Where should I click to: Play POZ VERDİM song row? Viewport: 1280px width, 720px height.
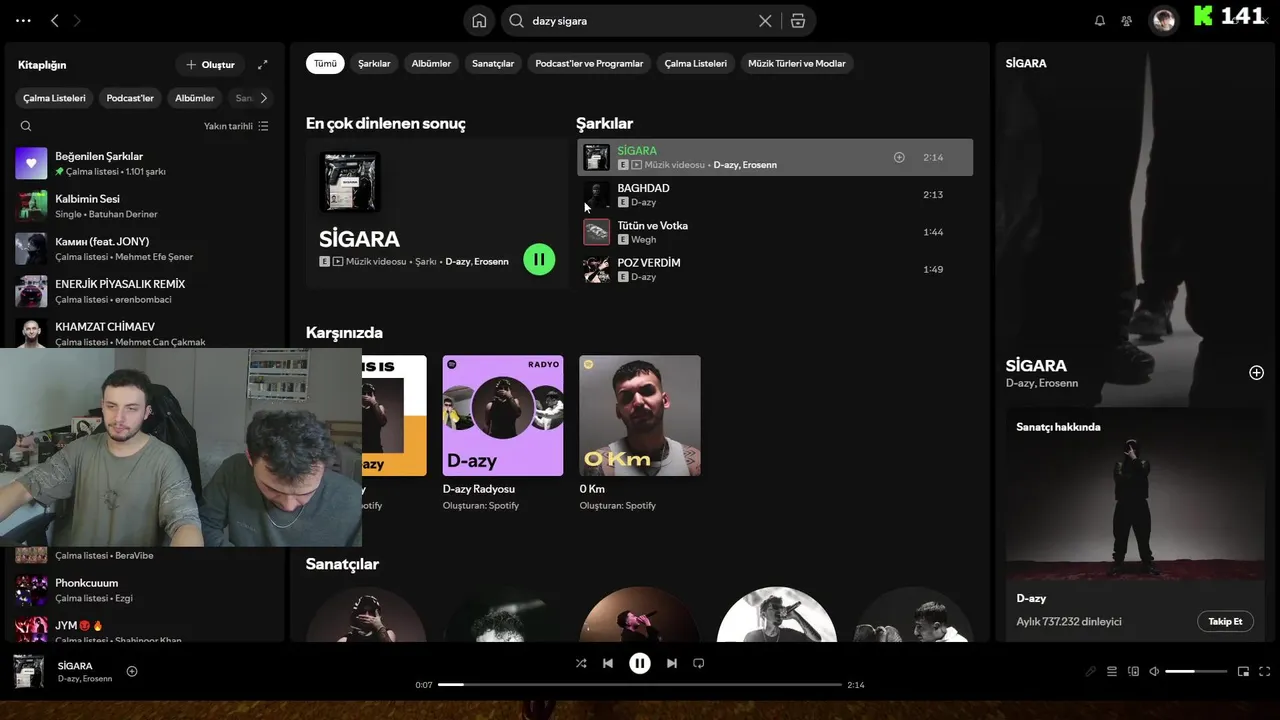click(775, 269)
